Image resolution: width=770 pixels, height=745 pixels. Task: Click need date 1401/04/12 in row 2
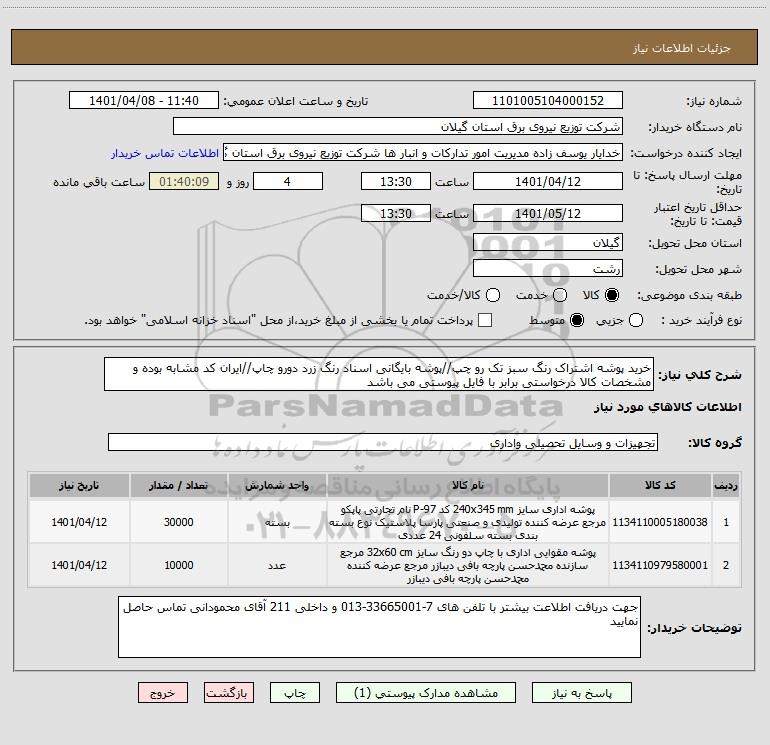[79, 565]
